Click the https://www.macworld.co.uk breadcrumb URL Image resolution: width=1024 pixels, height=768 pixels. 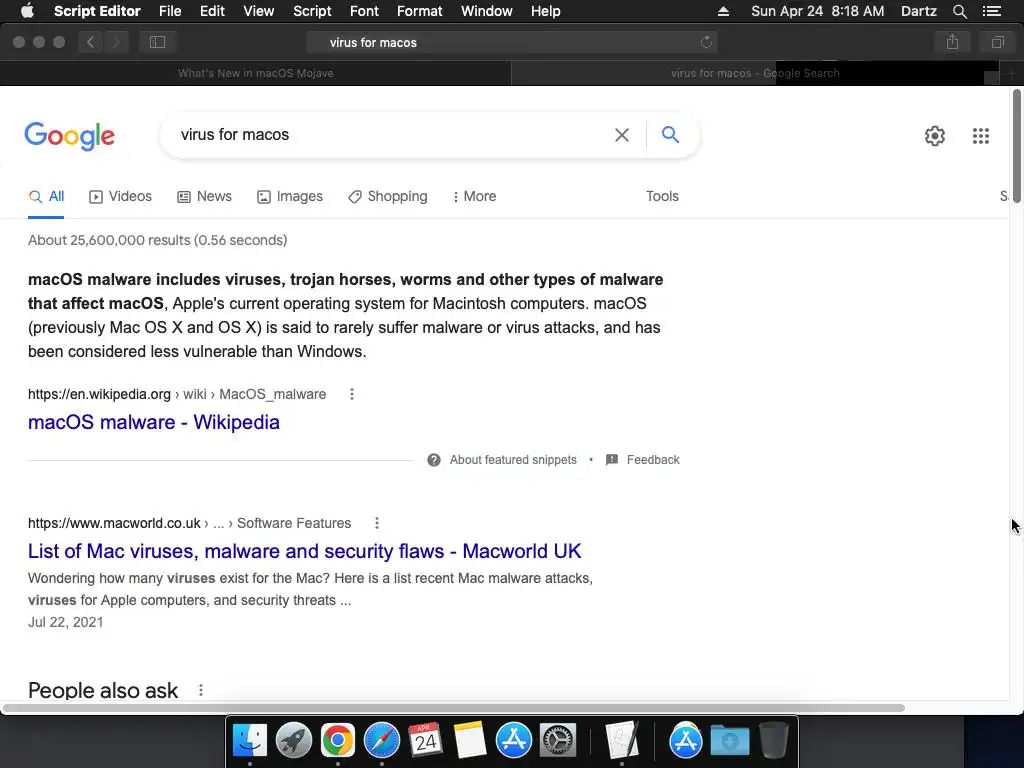(114, 523)
